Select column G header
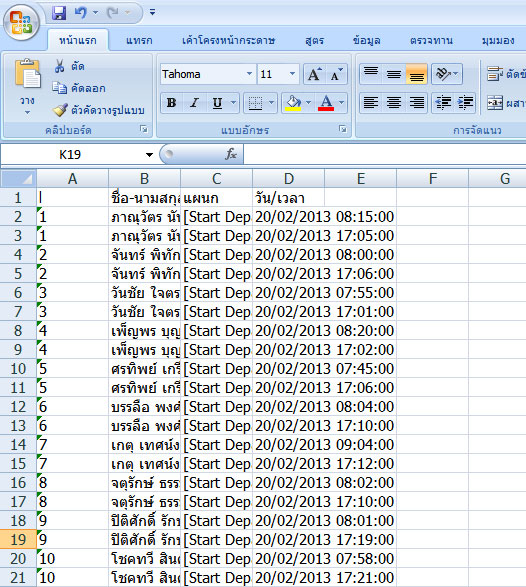The image size is (526, 587). click(498, 179)
